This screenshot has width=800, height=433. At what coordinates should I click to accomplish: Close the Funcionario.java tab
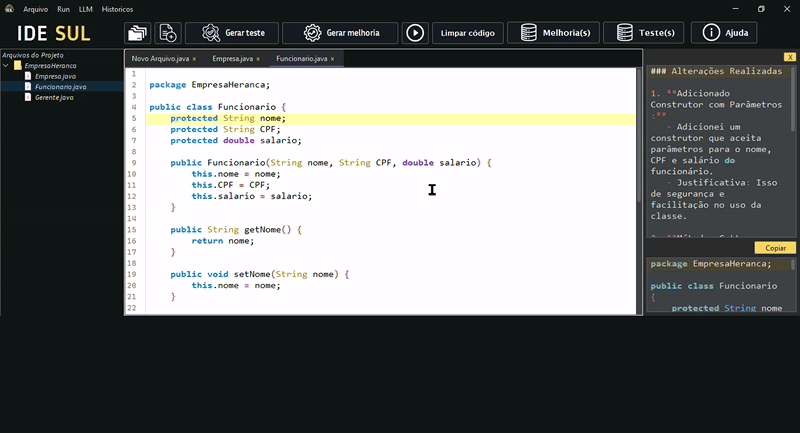pos(333,59)
